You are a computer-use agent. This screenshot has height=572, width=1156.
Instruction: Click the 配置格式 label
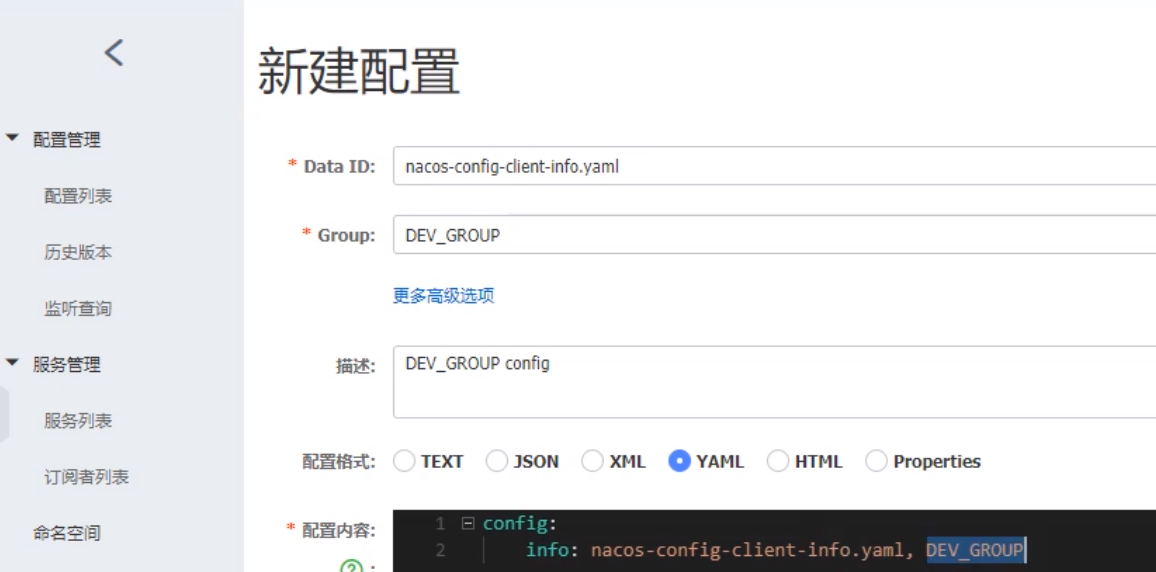point(339,461)
